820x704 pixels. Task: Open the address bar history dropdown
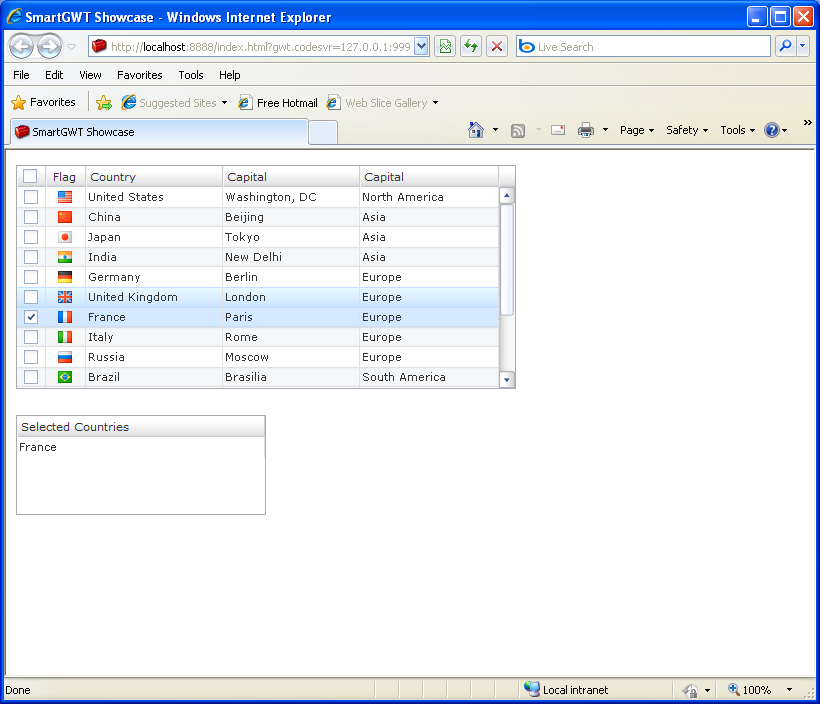click(422, 47)
